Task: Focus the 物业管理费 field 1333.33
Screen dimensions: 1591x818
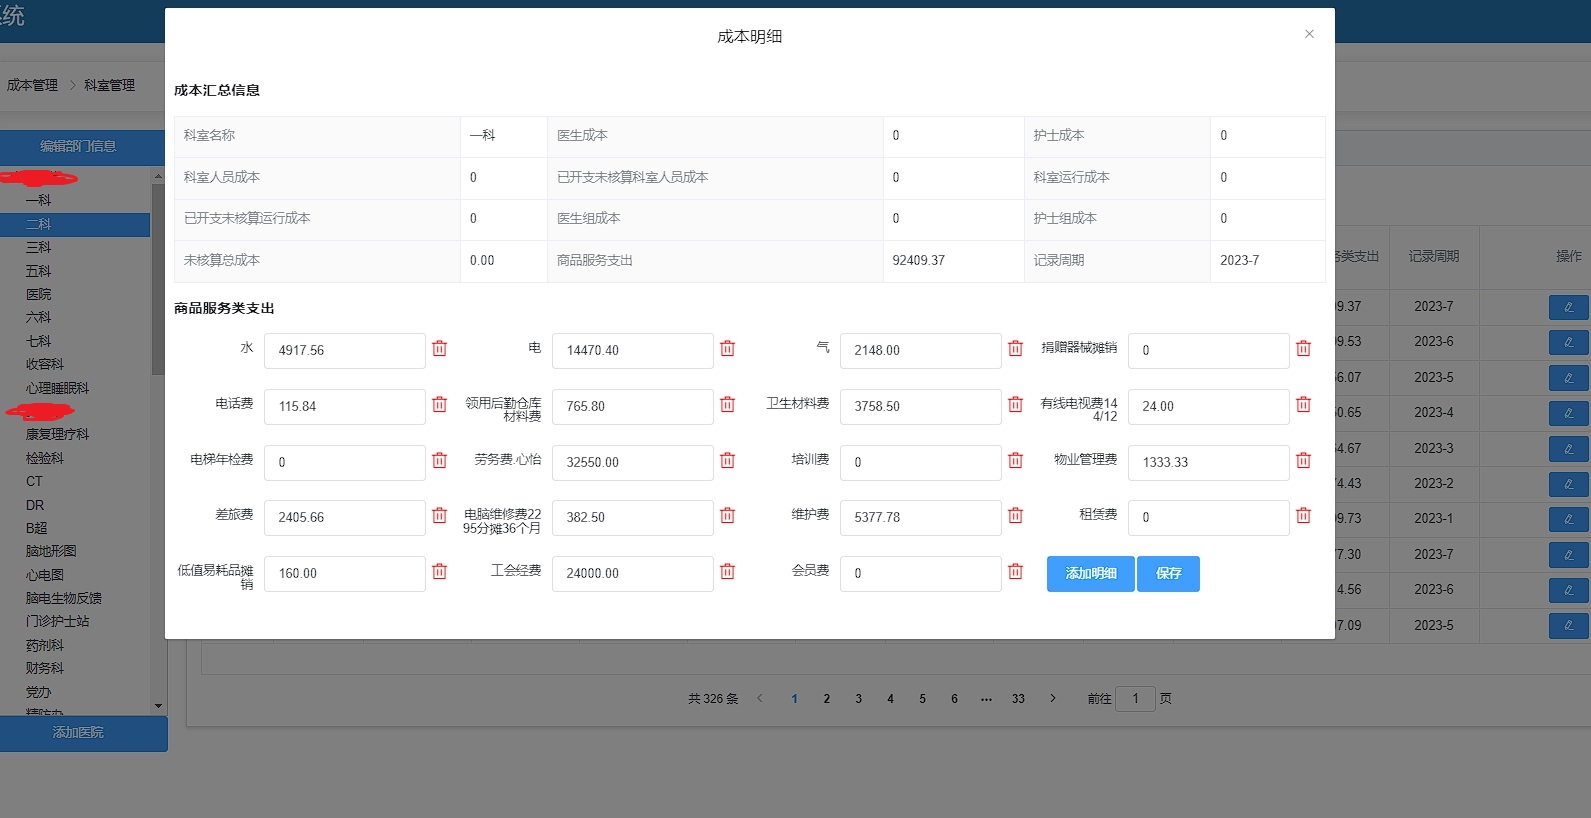Action: tap(1209, 463)
